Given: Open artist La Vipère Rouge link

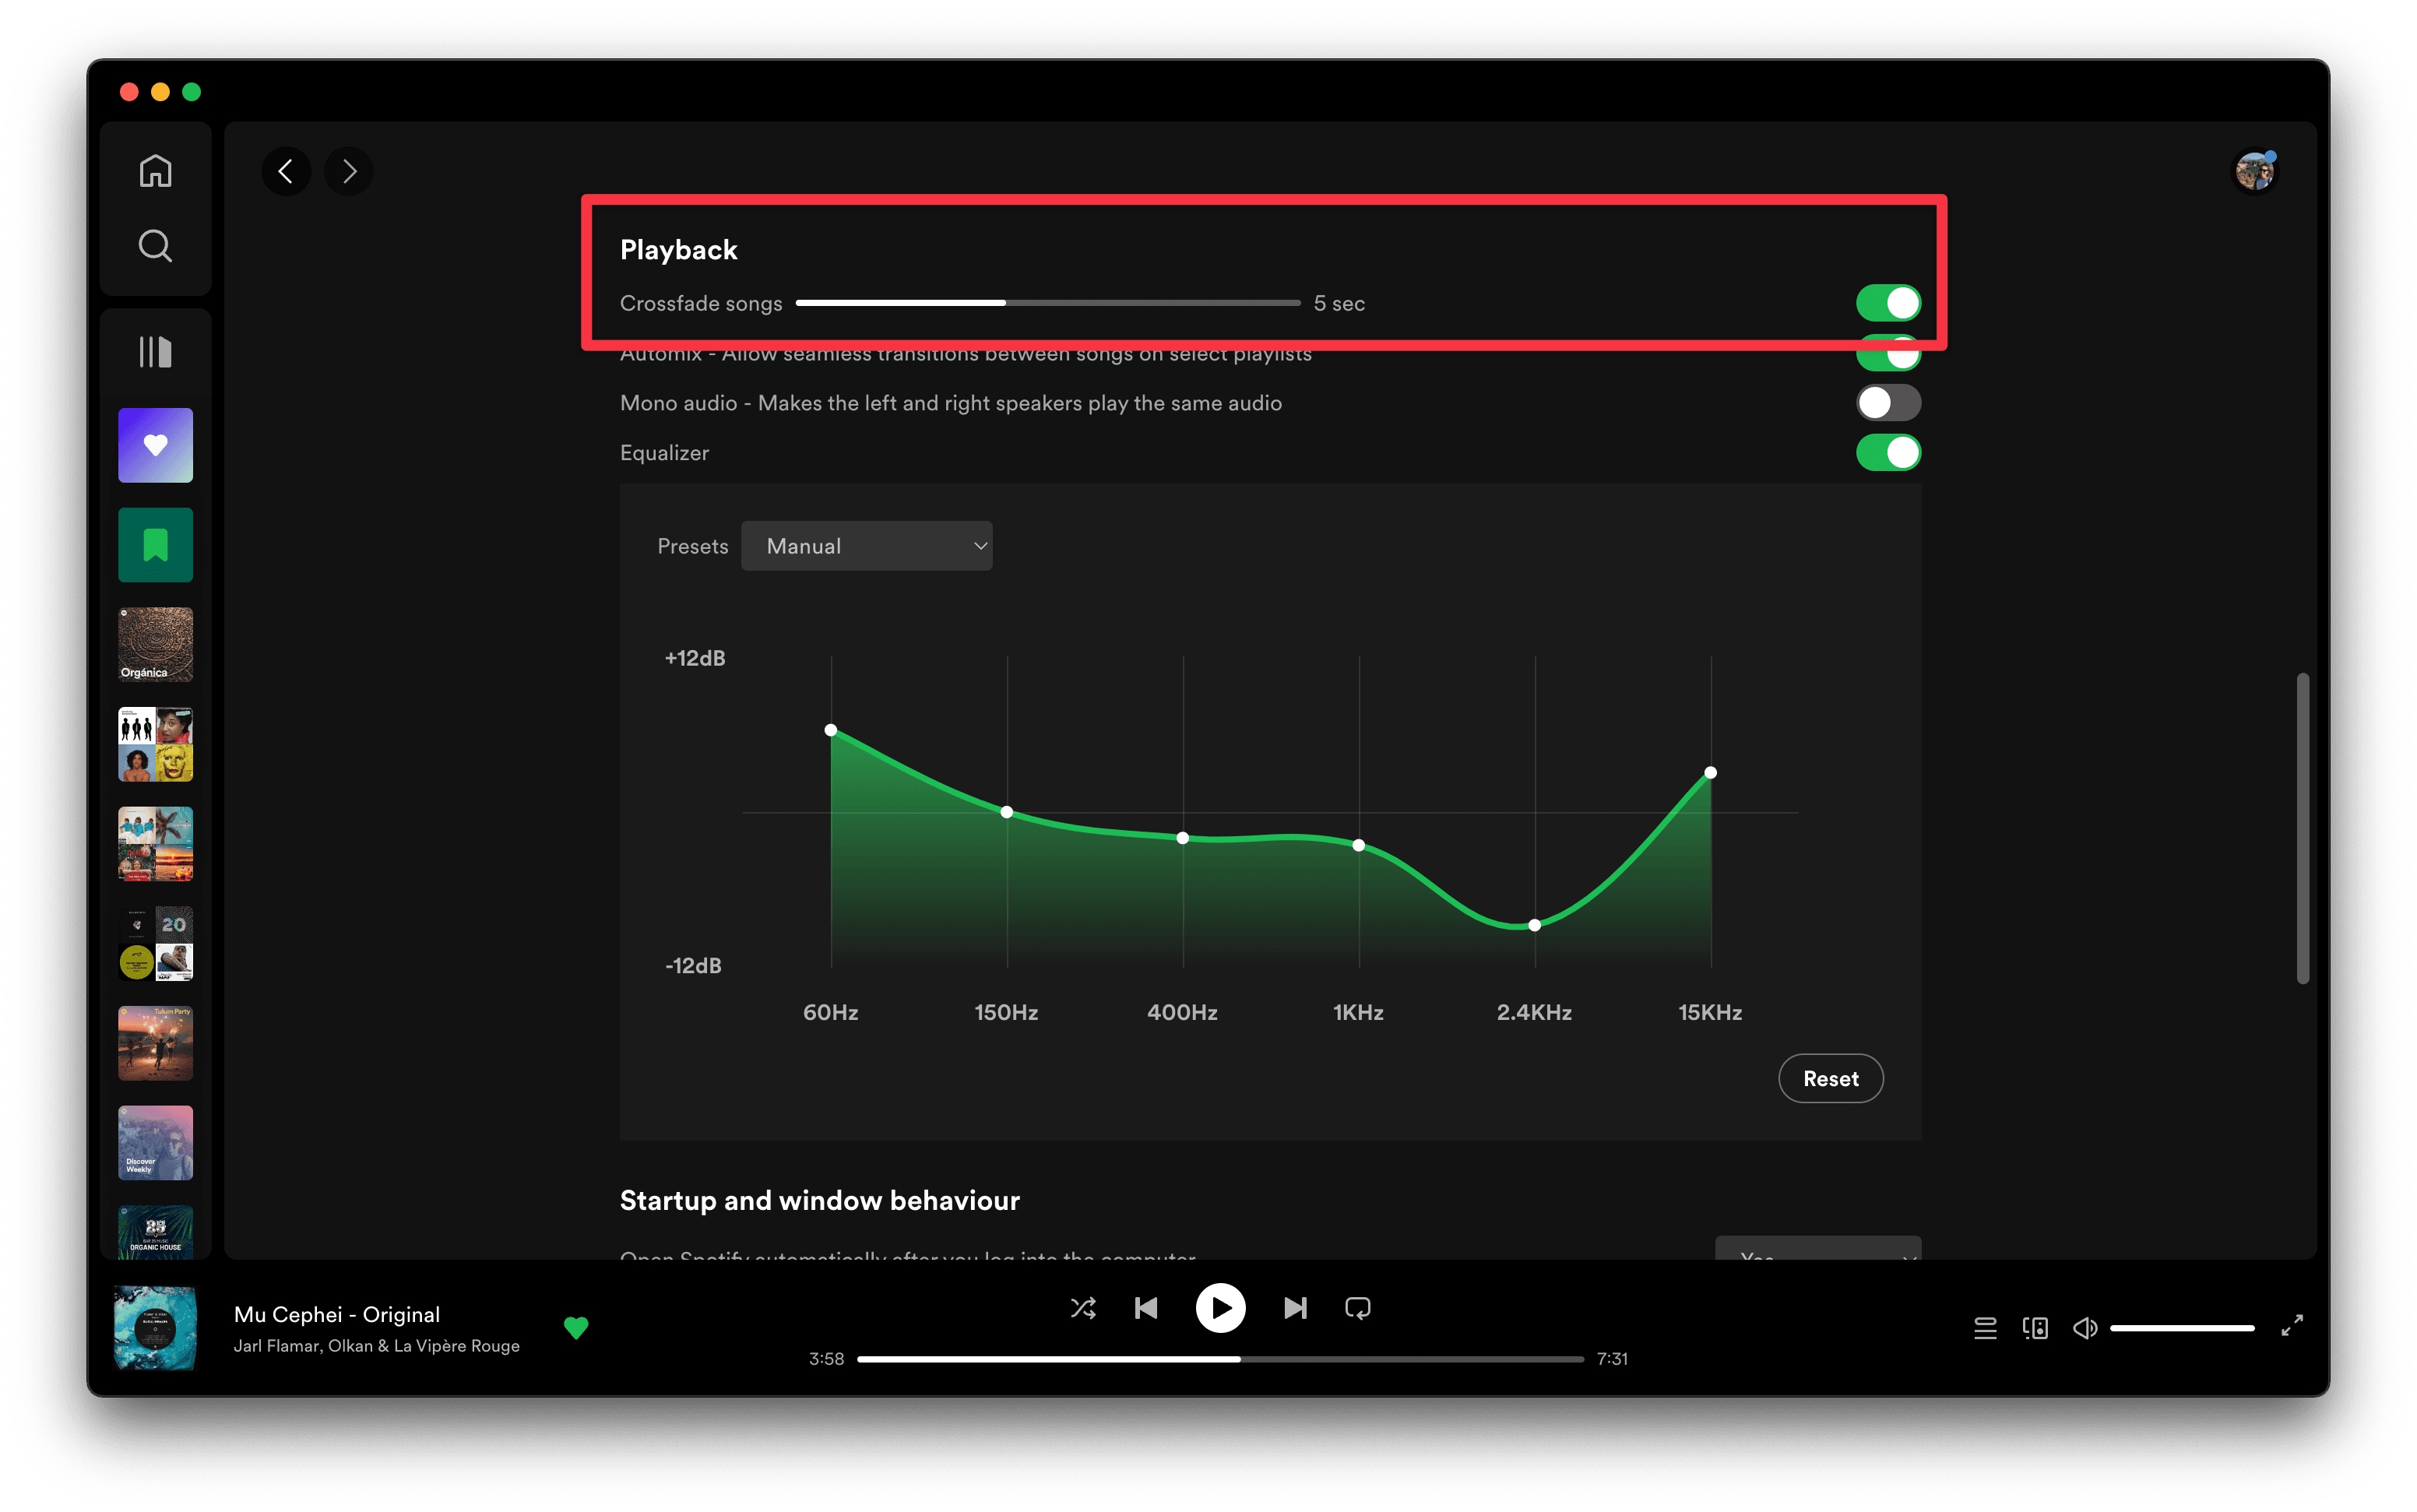Looking at the screenshot, I should (457, 1346).
